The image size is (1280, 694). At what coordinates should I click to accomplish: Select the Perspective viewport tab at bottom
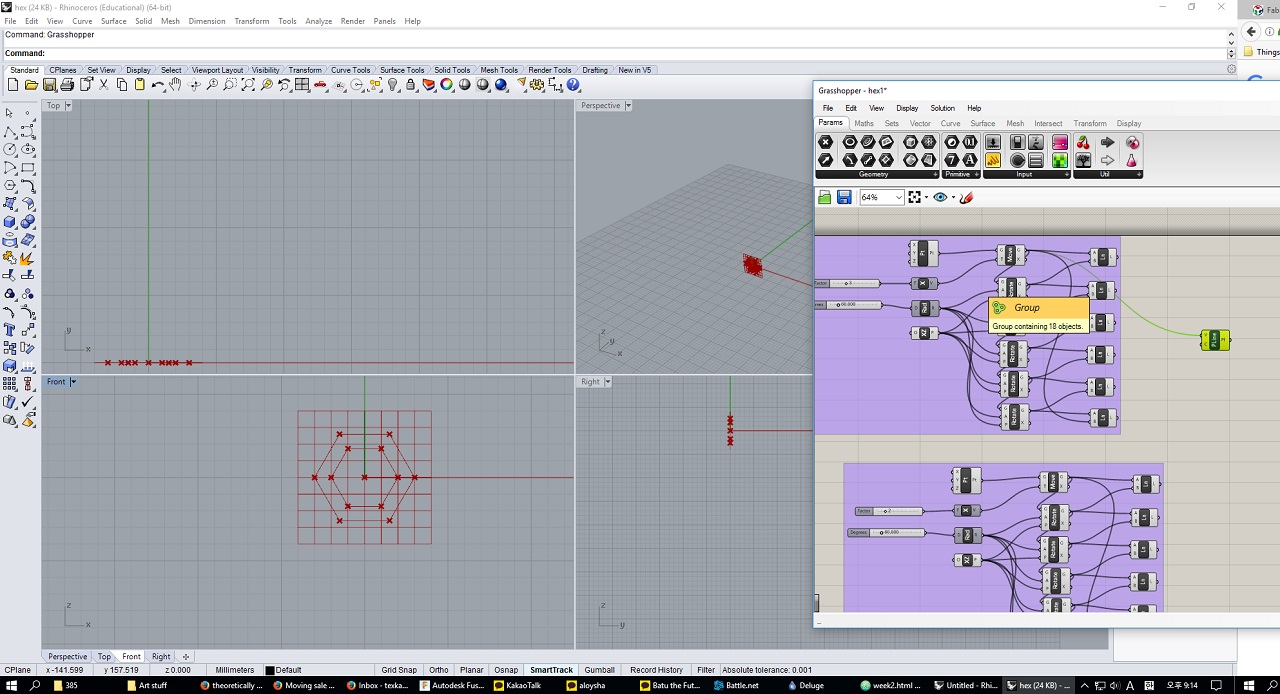[x=67, y=657]
